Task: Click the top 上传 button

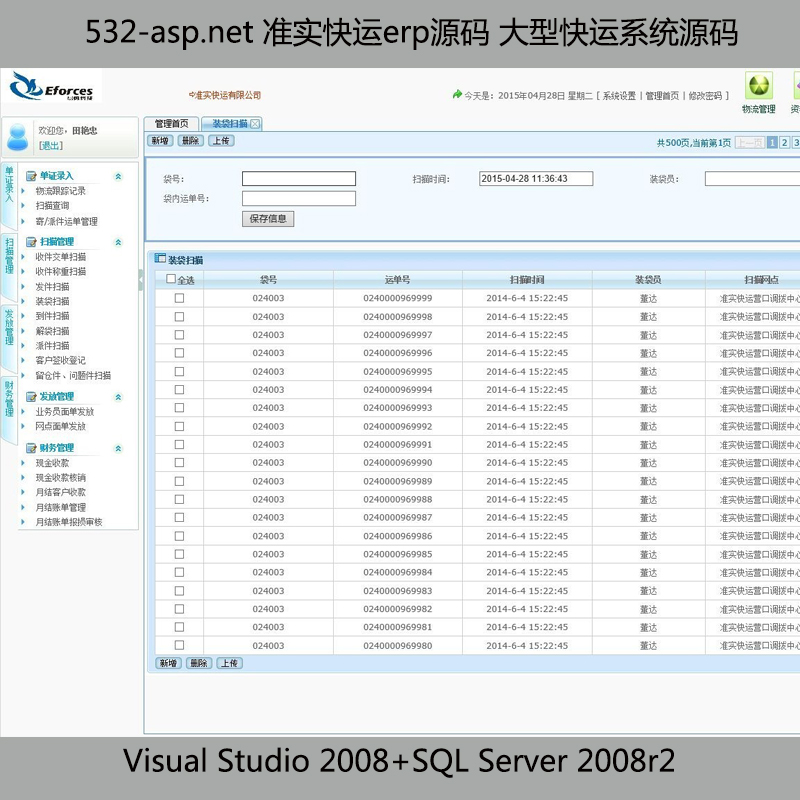Action: click(x=221, y=141)
